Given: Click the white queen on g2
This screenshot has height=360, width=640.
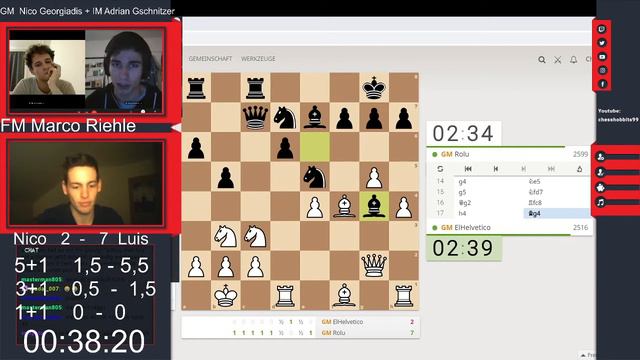Looking at the screenshot, I should click(374, 265).
